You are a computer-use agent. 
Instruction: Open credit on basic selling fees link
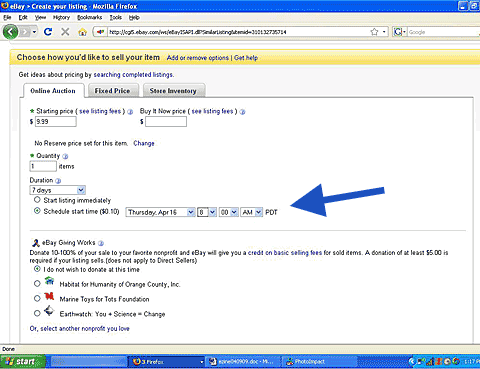point(285,253)
